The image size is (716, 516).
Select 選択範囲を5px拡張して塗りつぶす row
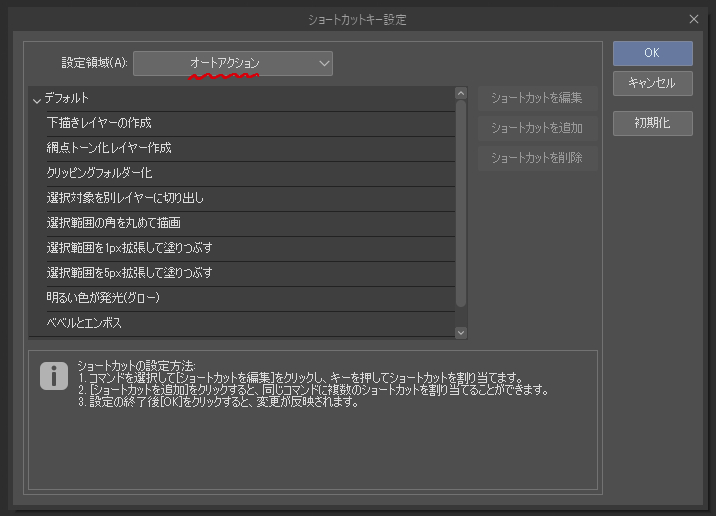(x=250, y=274)
